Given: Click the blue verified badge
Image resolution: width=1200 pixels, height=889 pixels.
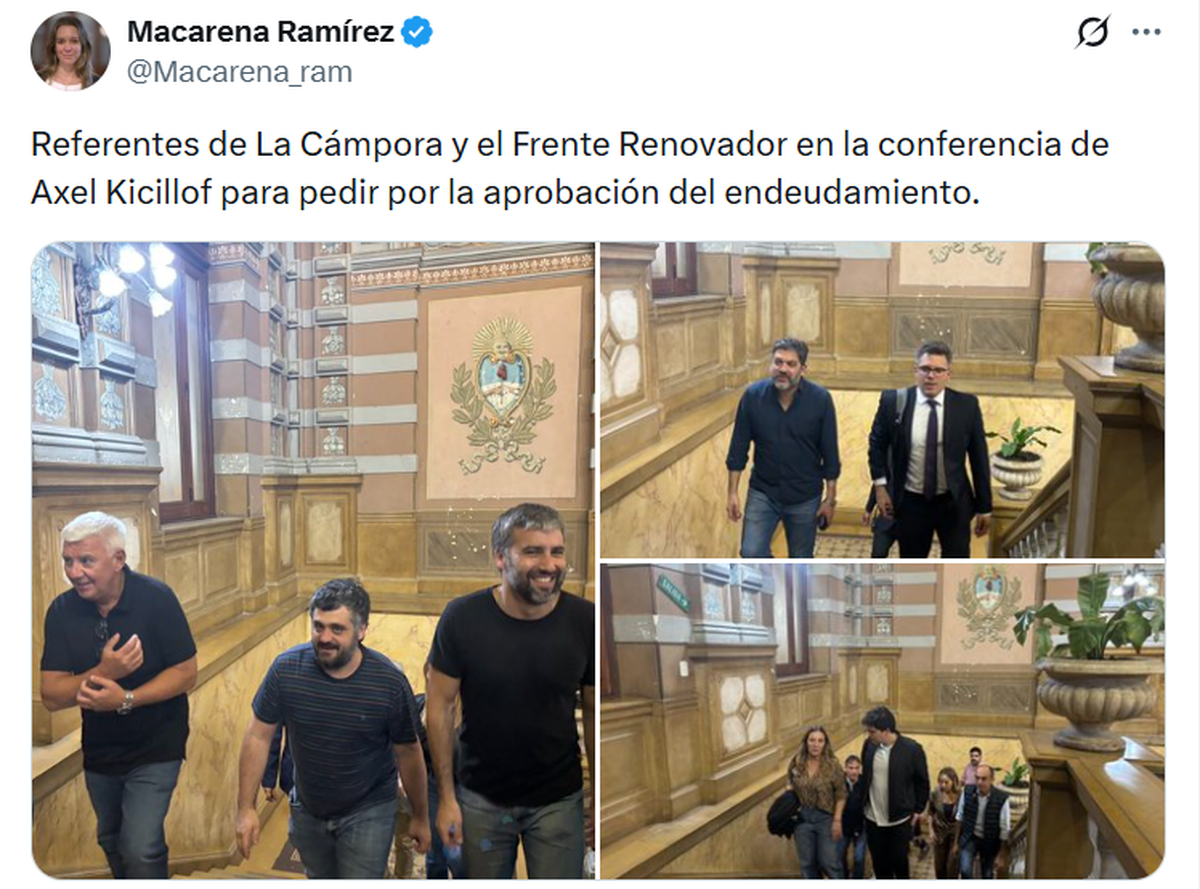Looking at the screenshot, I should pos(417,33).
